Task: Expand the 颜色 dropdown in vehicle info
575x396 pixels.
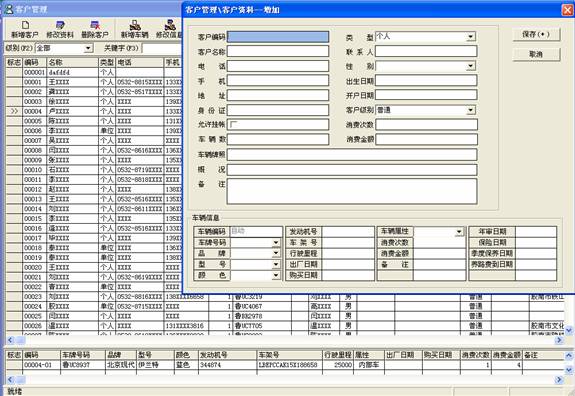Action: [x=276, y=275]
